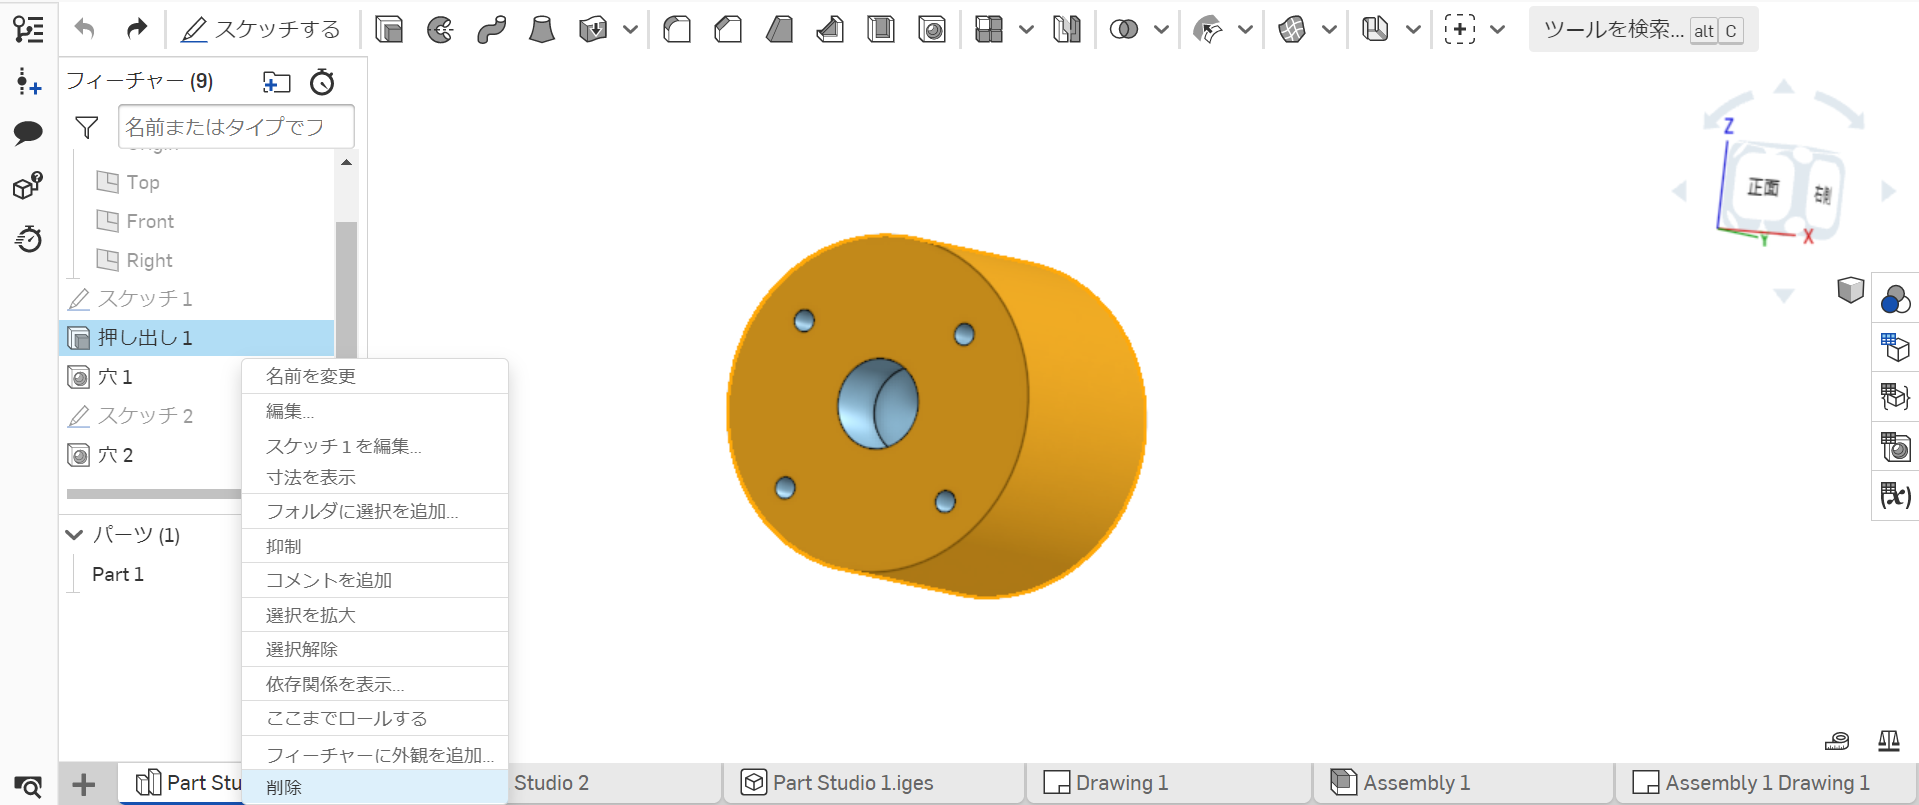1919x805 pixels.
Task: Open the view cube display options icon
Action: [x=1851, y=290]
